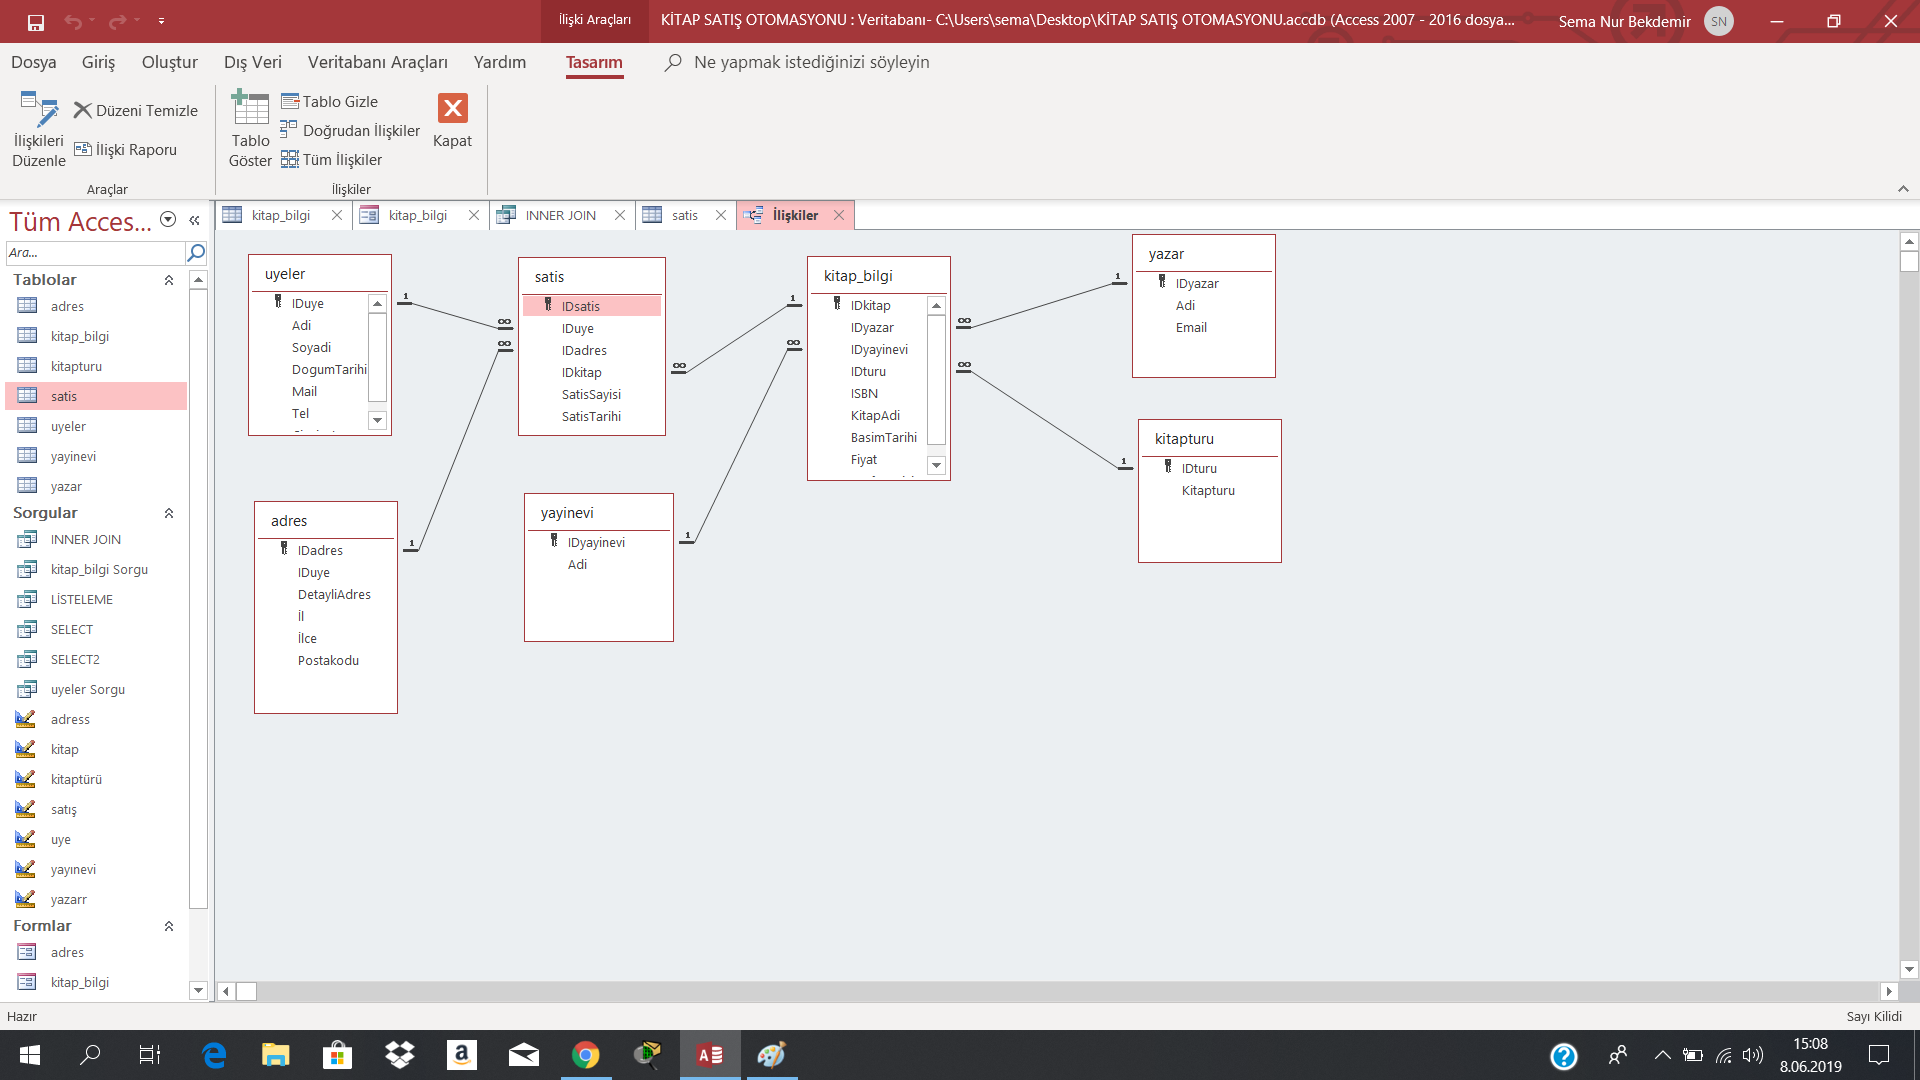
Task: Switch to the INNER JOIN document tab
Action: point(560,216)
